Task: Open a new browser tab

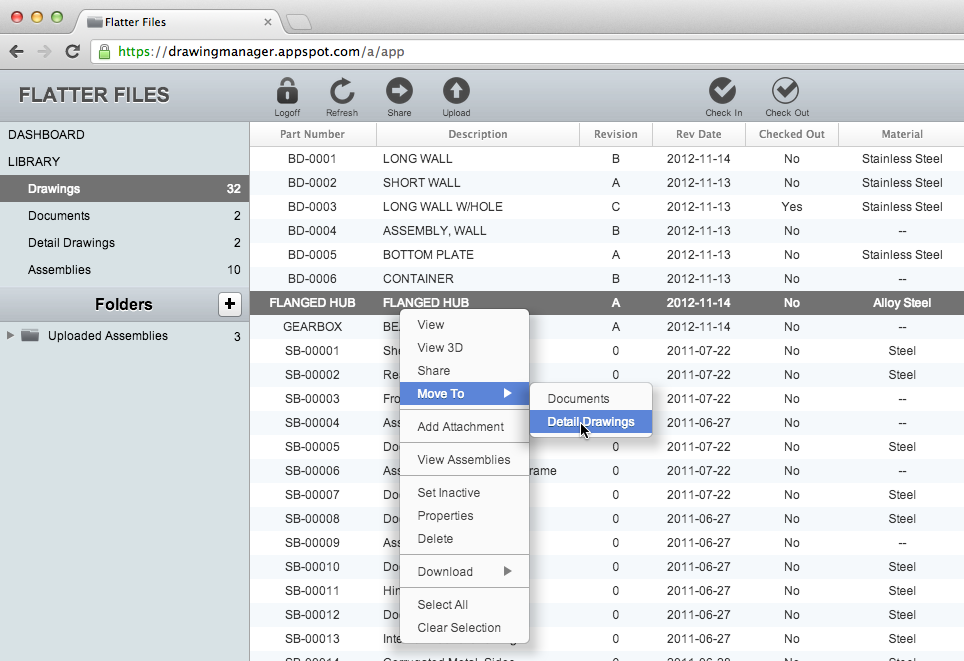Action: pos(299,22)
